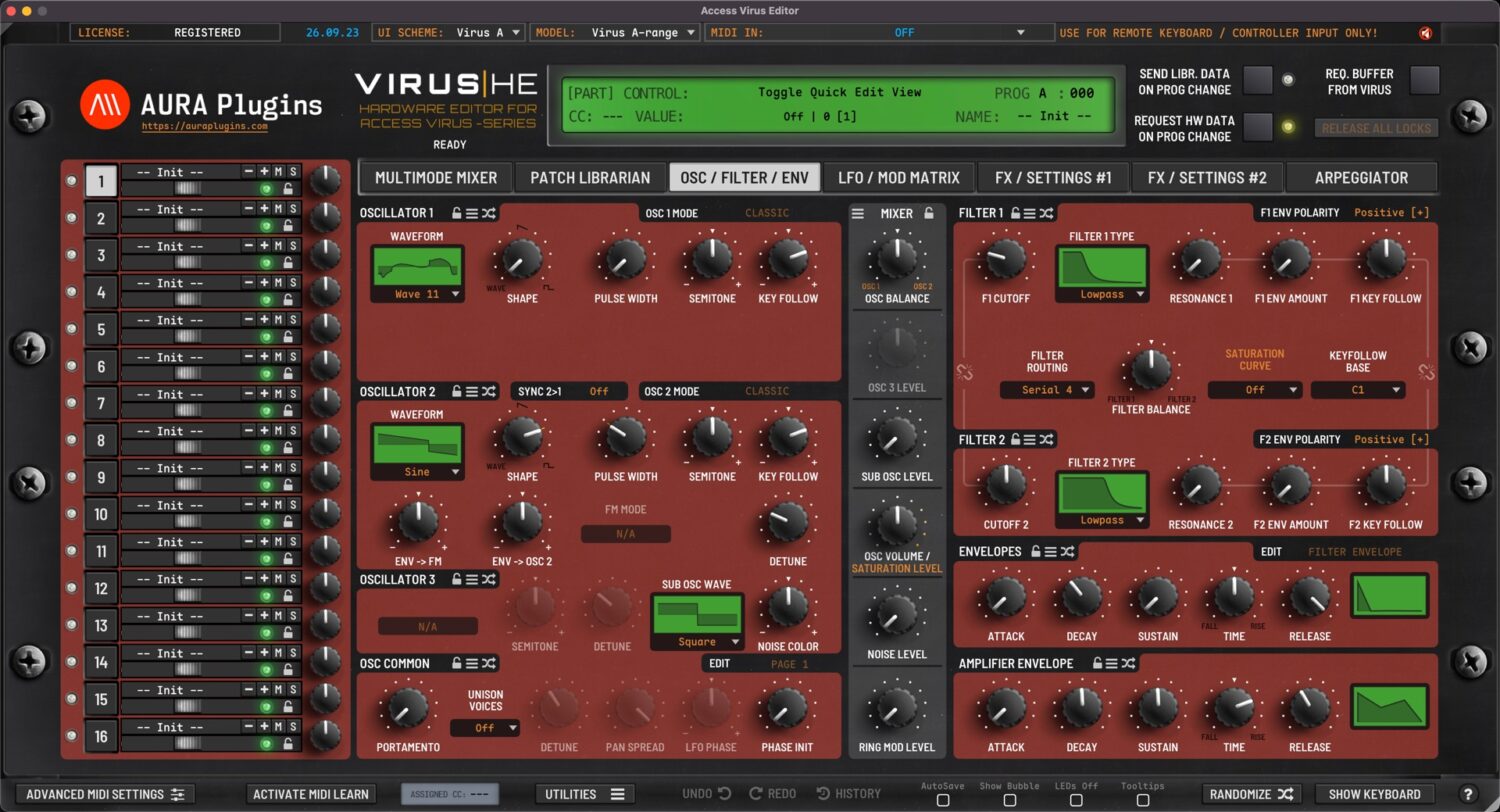Toggle the lock icon on part 3
Viewport: 1500px width, 812px height.
click(x=288, y=263)
